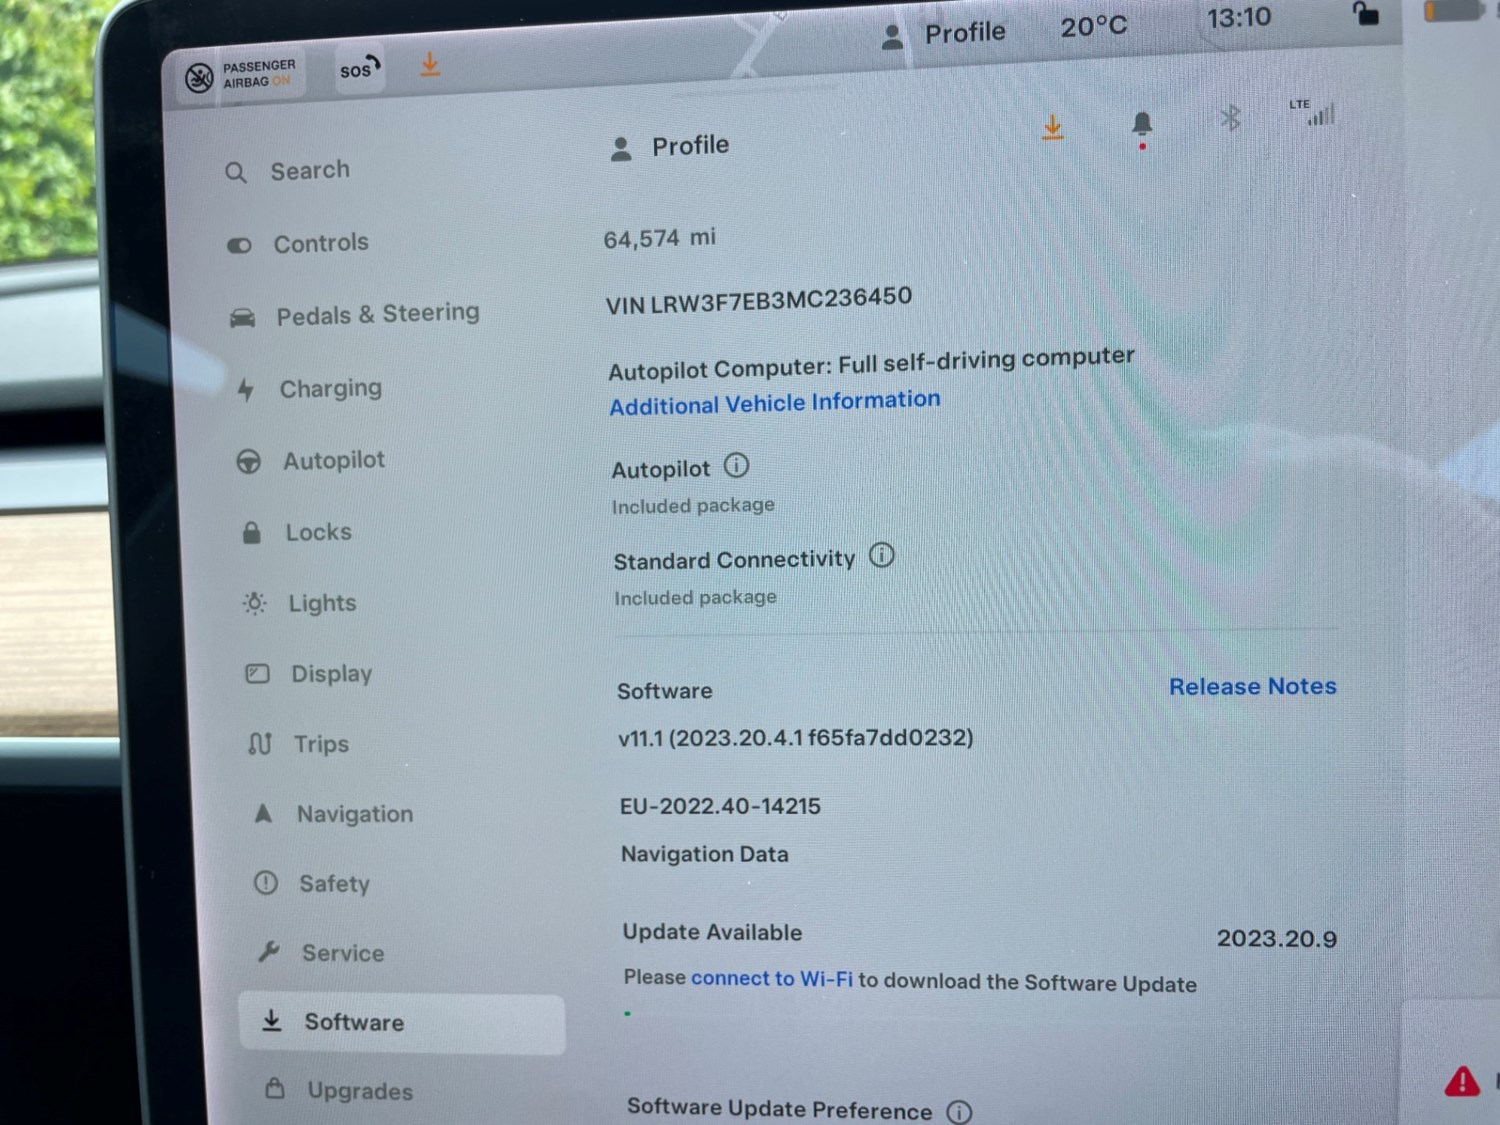The image size is (1500, 1125).
Task: Tap the Search magnifier icon
Action: pos(236,173)
